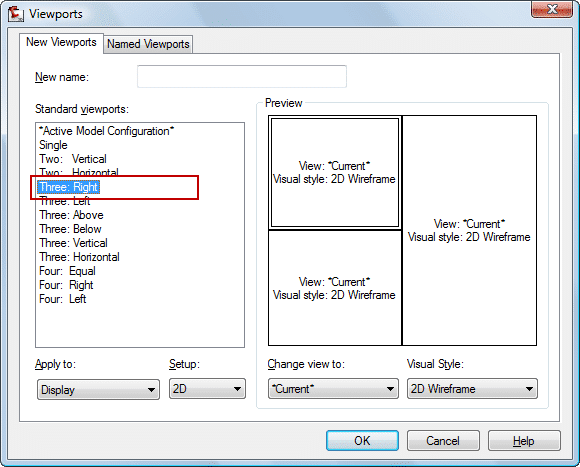Image resolution: width=580 pixels, height=467 pixels.
Task: Expand Visual Style 2D Wireframe dropdown
Action: click(x=472, y=389)
